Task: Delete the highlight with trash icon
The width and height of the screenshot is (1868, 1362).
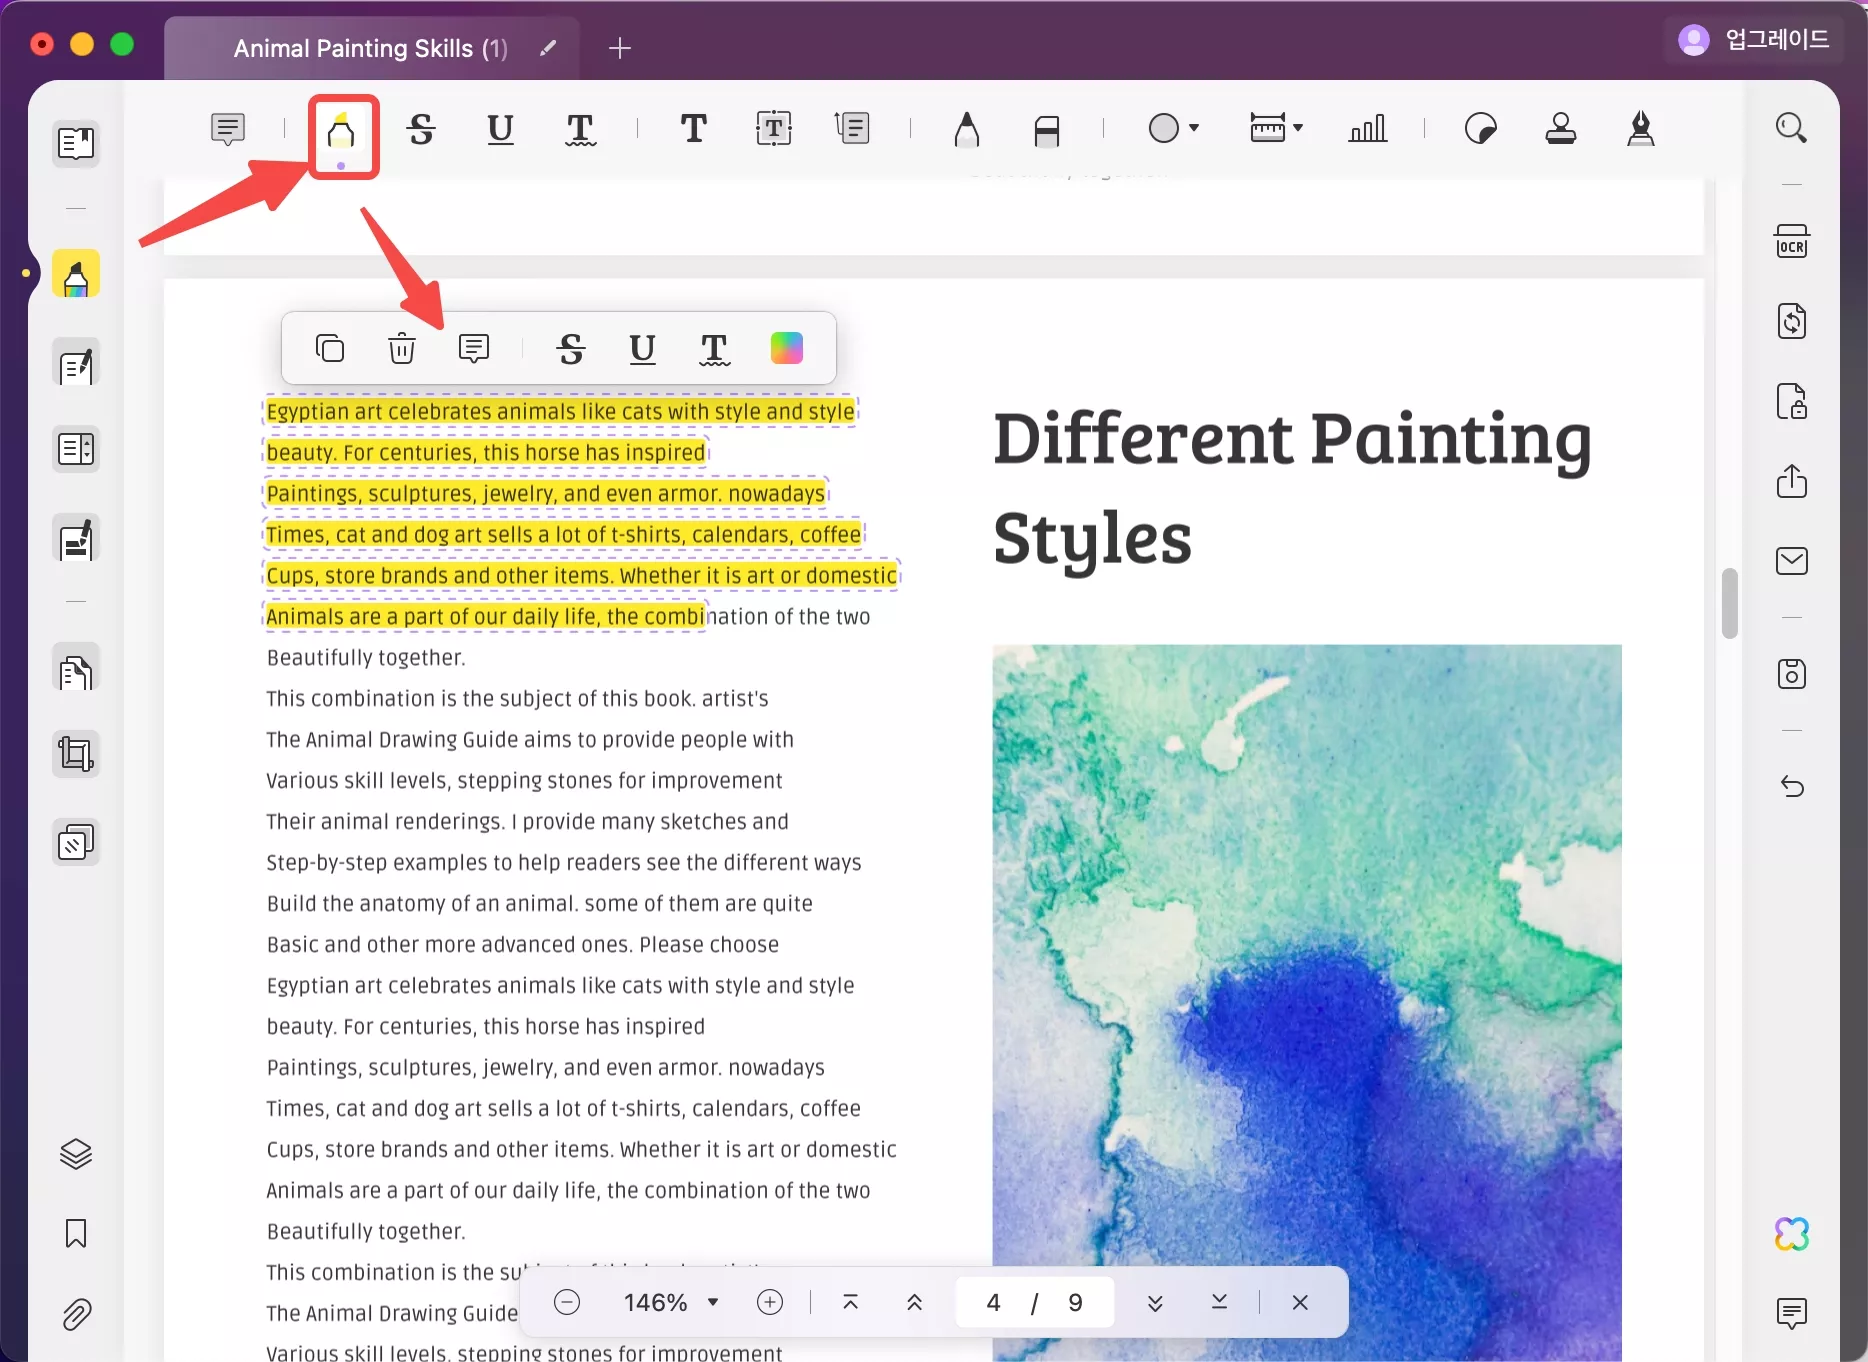Action: click(x=401, y=348)
